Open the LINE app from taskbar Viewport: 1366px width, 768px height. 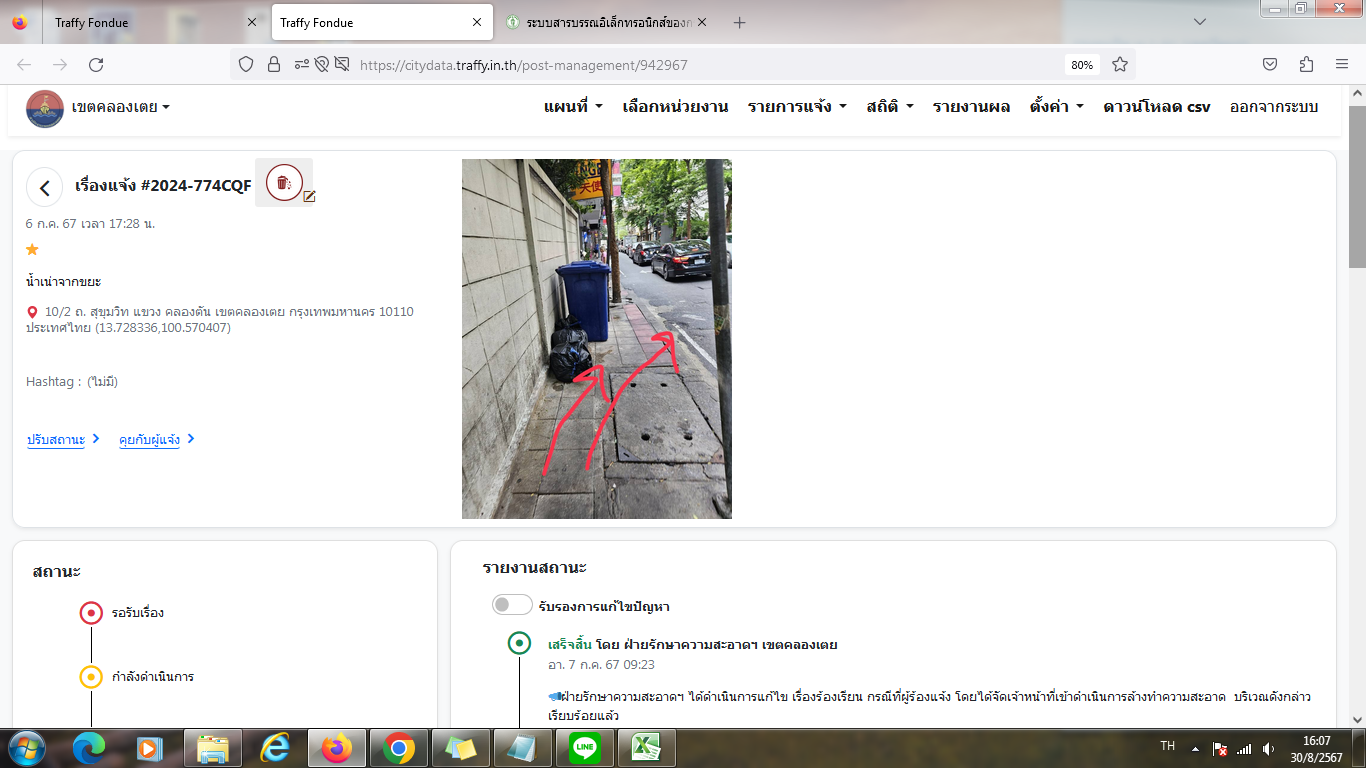pos(584,748)
